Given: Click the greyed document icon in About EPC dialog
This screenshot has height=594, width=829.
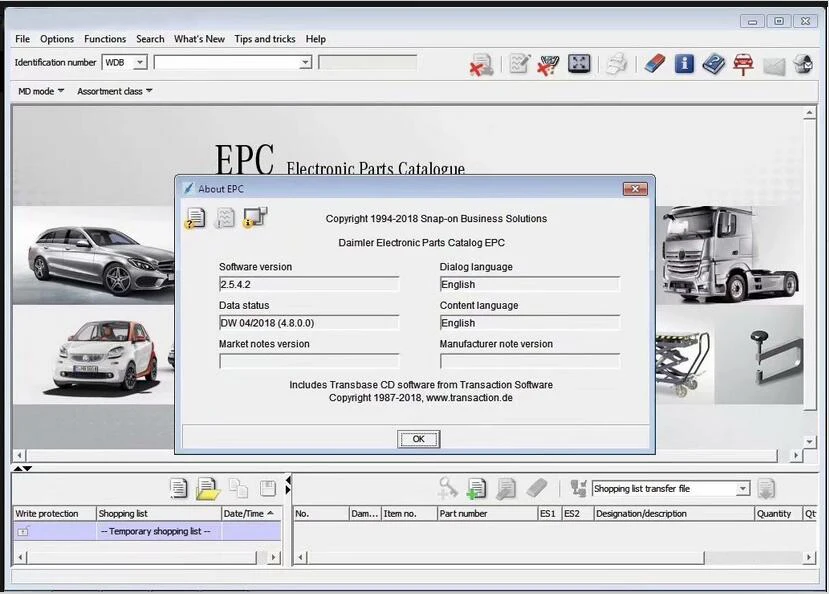Looking at the screenshot, I should [x=225, y=218].
